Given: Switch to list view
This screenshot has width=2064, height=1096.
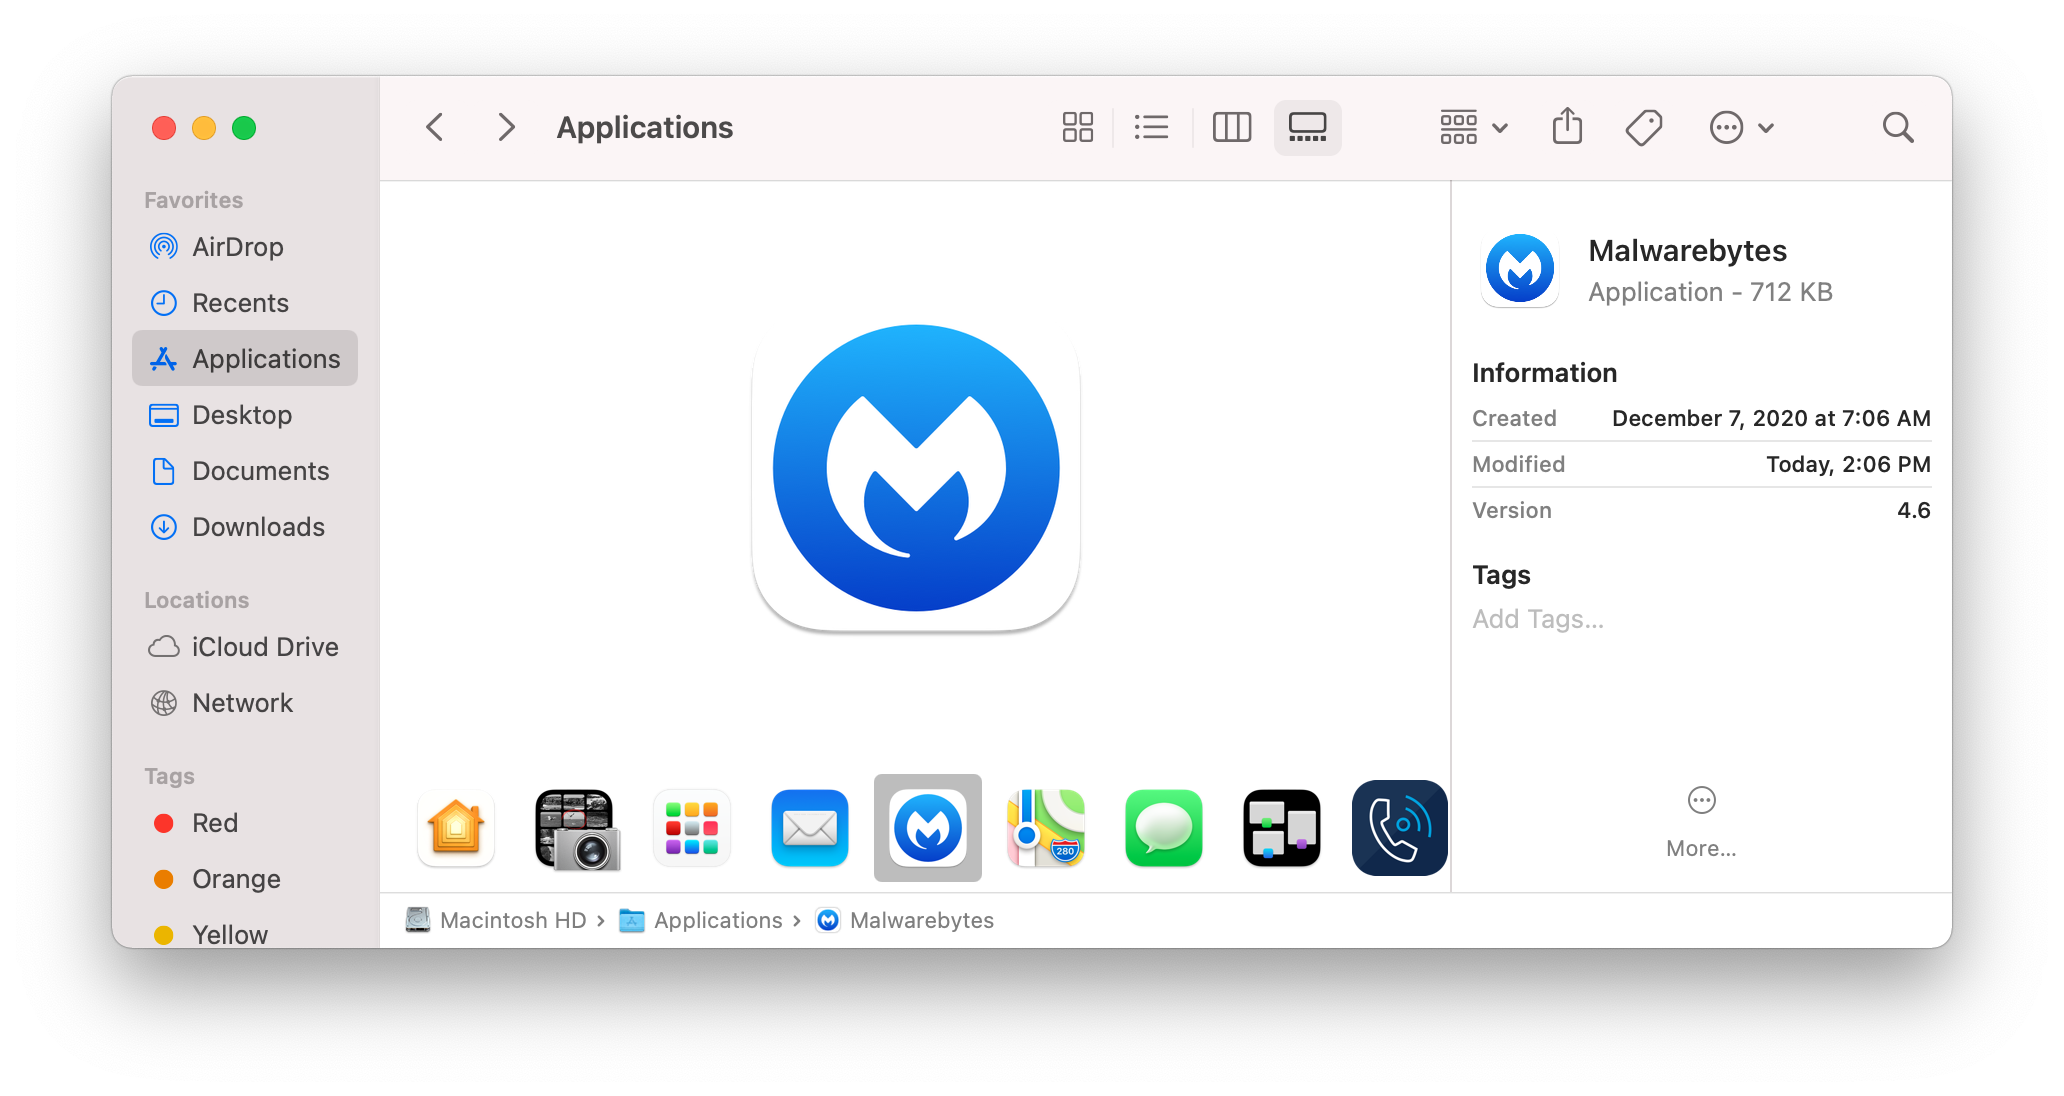Looking at the screenshot, I should click(x=1151, y=127).
